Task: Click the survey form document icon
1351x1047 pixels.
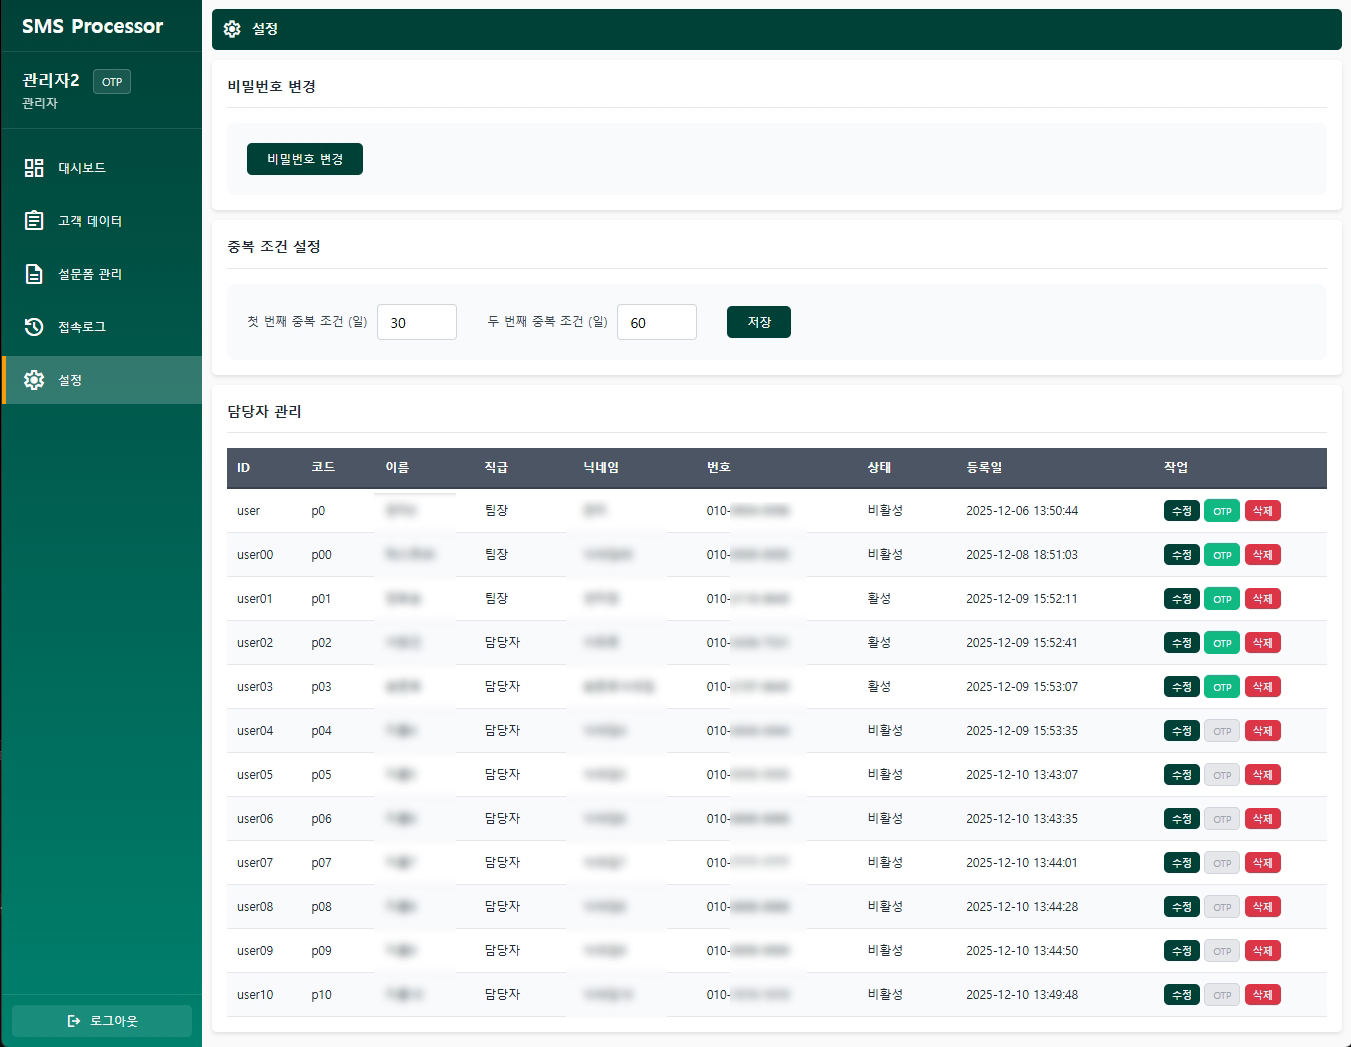Action: click(34, 274)
